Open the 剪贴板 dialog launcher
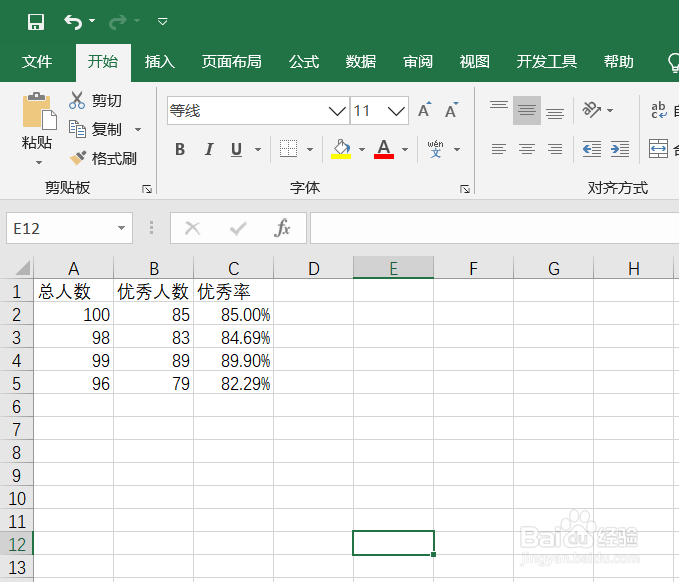This screenshot has width=679, height=582. 147,189
